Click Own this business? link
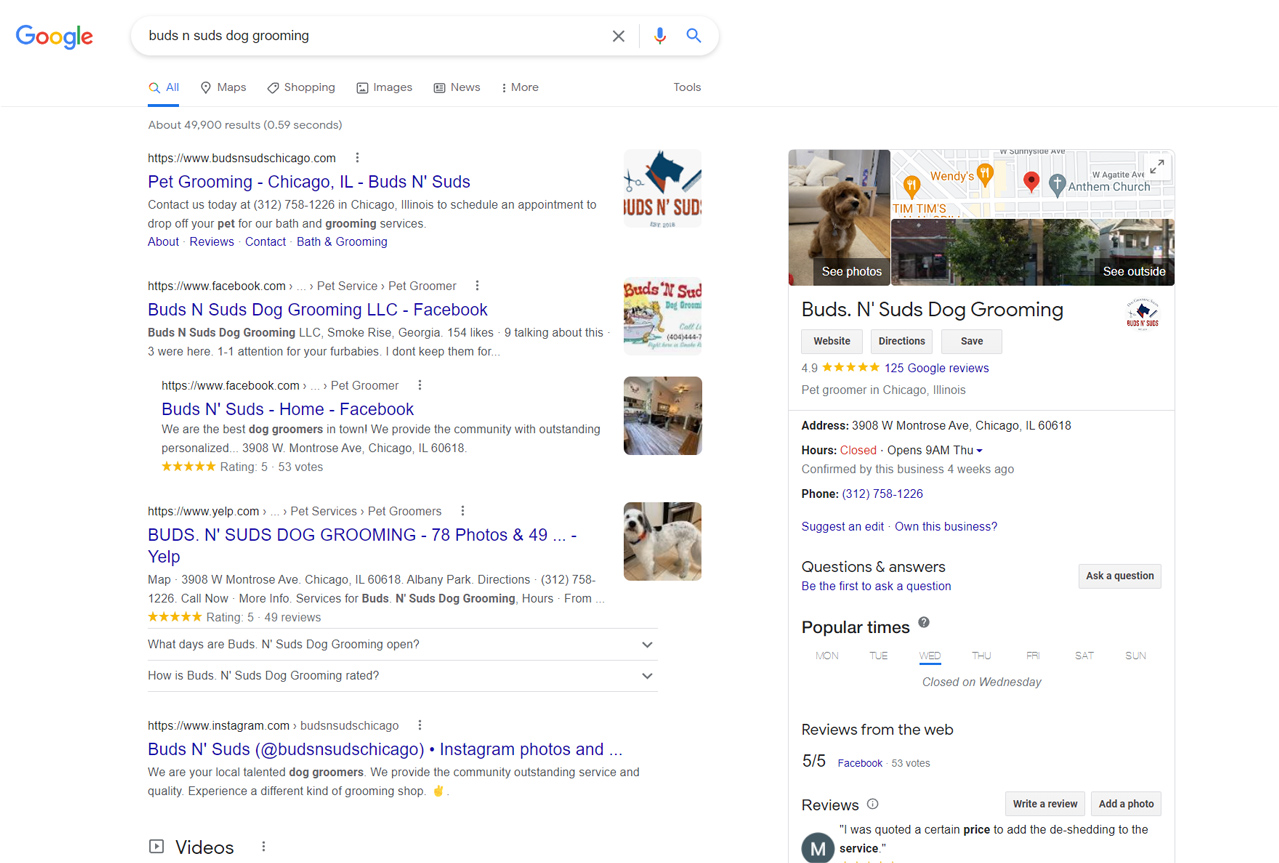The height and width of the screenshot is (863, 1279). pos(946,527)
